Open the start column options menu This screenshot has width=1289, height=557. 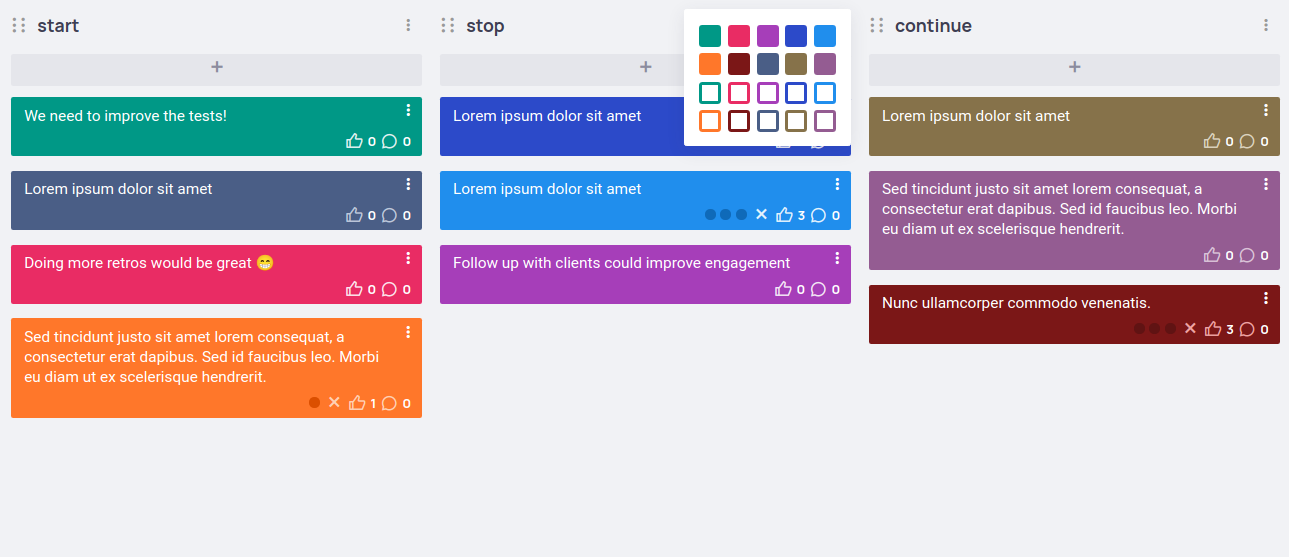[x=408, y=25]
